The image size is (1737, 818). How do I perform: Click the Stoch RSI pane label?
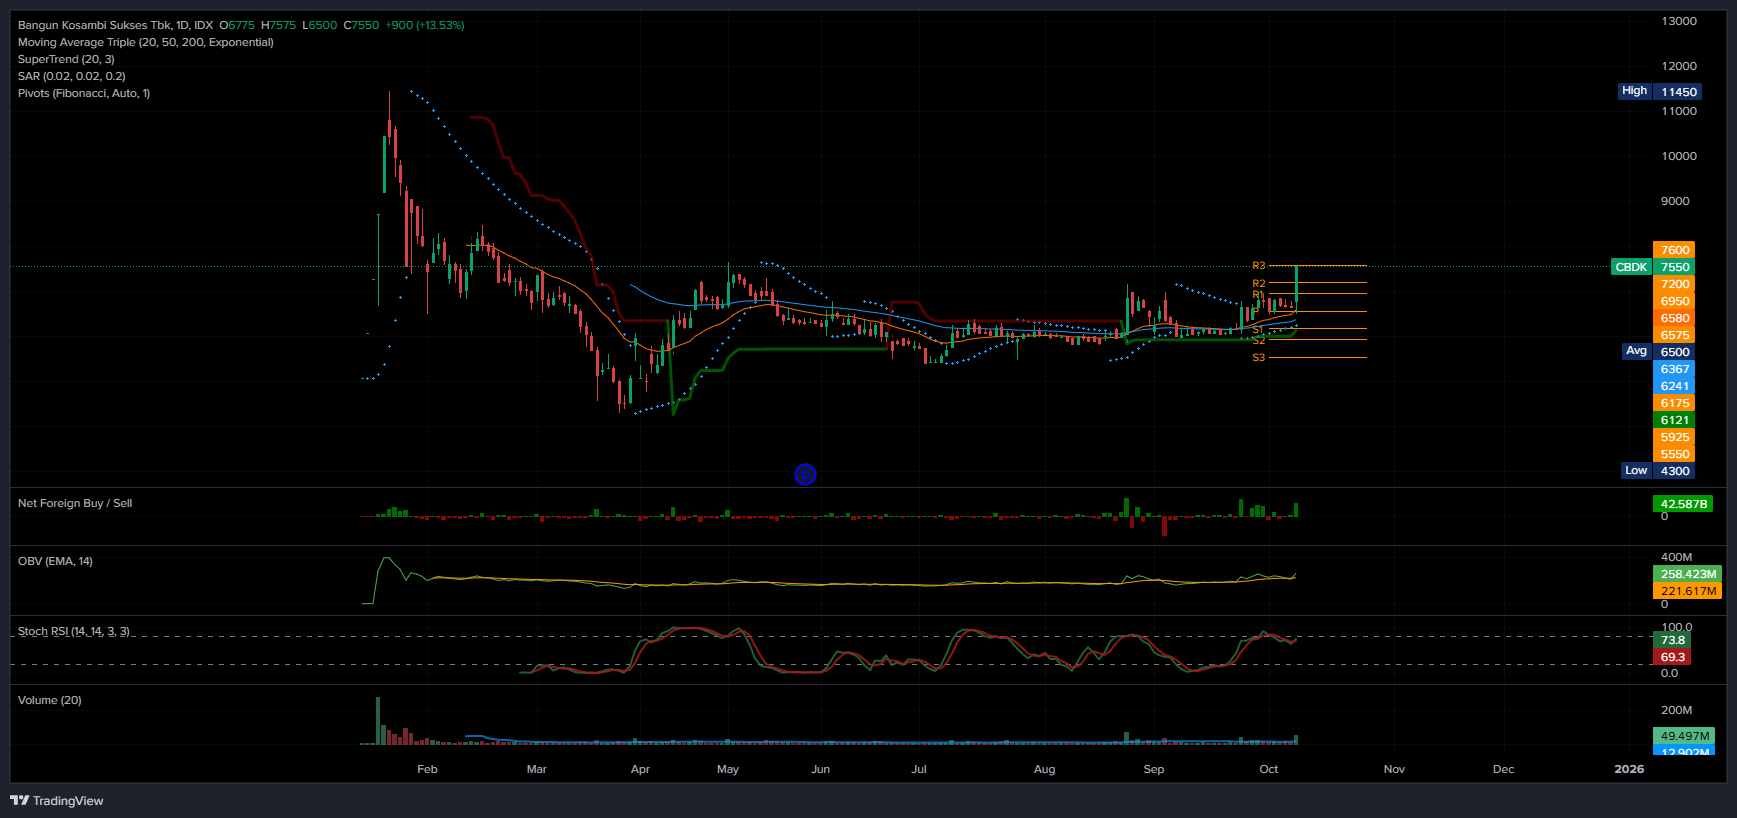click(x=74, y=631)
